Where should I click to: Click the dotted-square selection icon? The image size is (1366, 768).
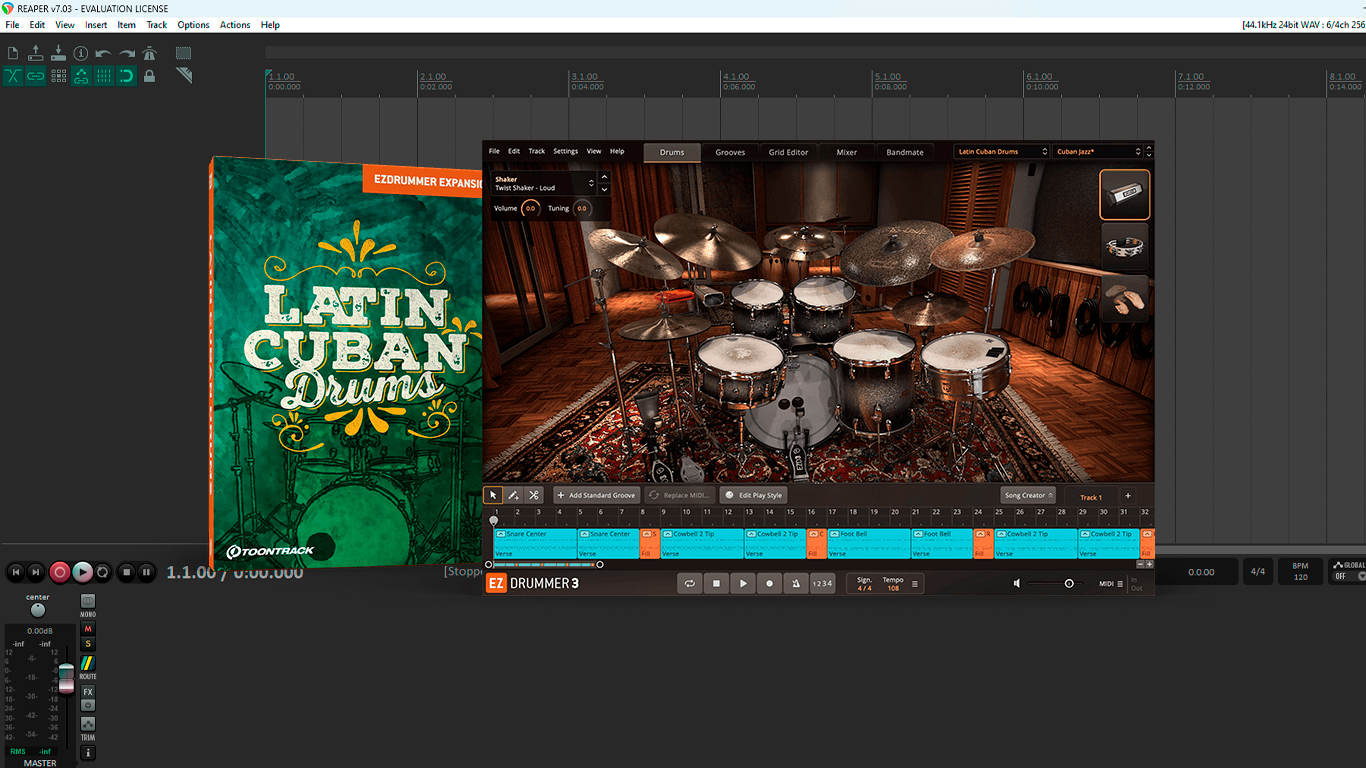click(x=184, y=53)
